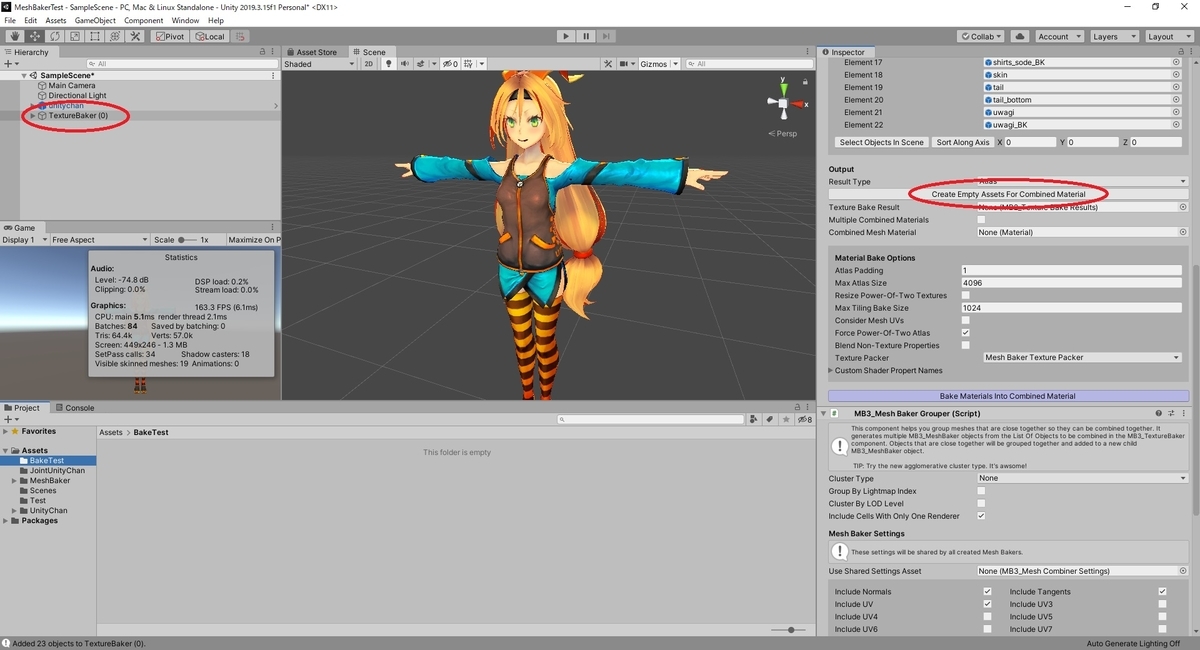Viewport: 1200px width, 650px height.
Task: Toggle 2D view in Scene
Action: (x=368, y=64)
